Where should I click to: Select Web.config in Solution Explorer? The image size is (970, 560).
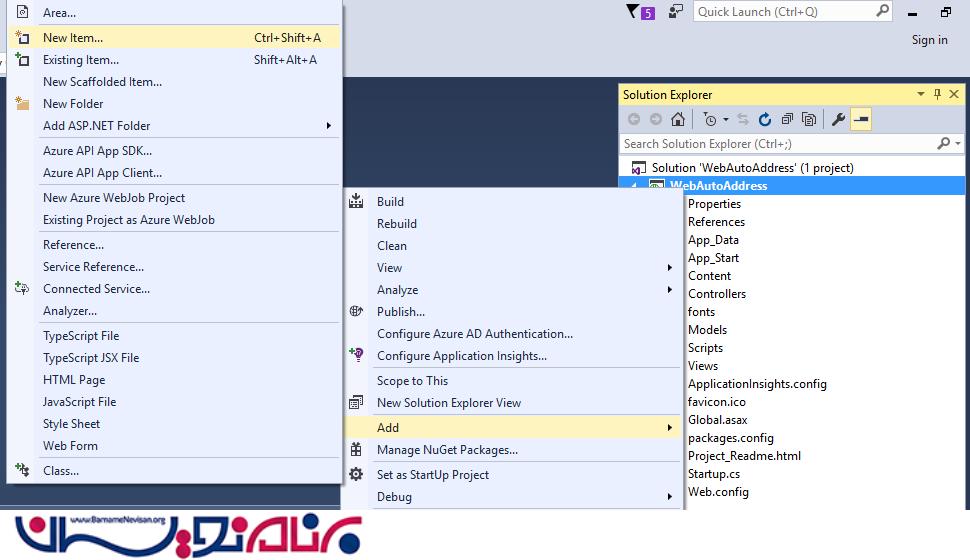718,492
